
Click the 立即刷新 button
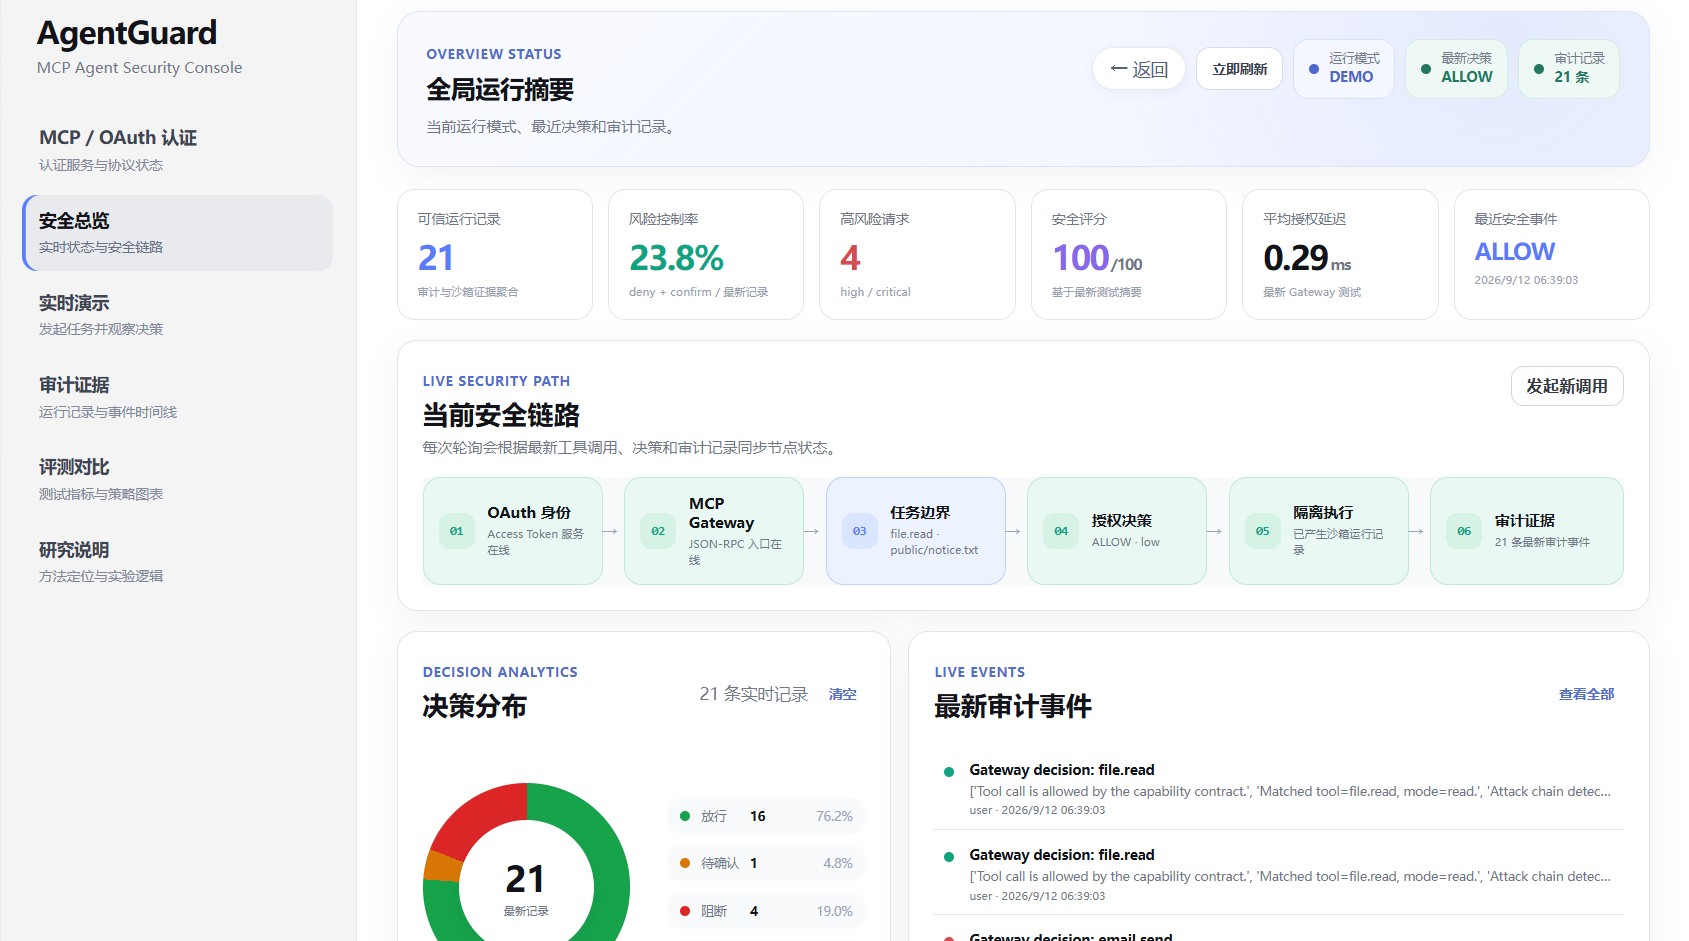click(1239, 69)
